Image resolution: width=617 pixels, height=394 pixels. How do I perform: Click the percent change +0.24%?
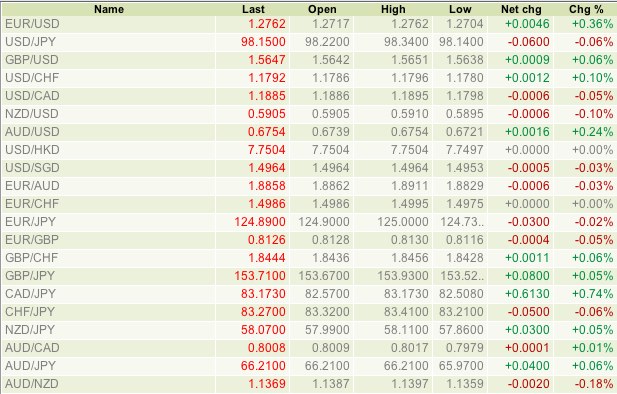[x=593, y=132]
